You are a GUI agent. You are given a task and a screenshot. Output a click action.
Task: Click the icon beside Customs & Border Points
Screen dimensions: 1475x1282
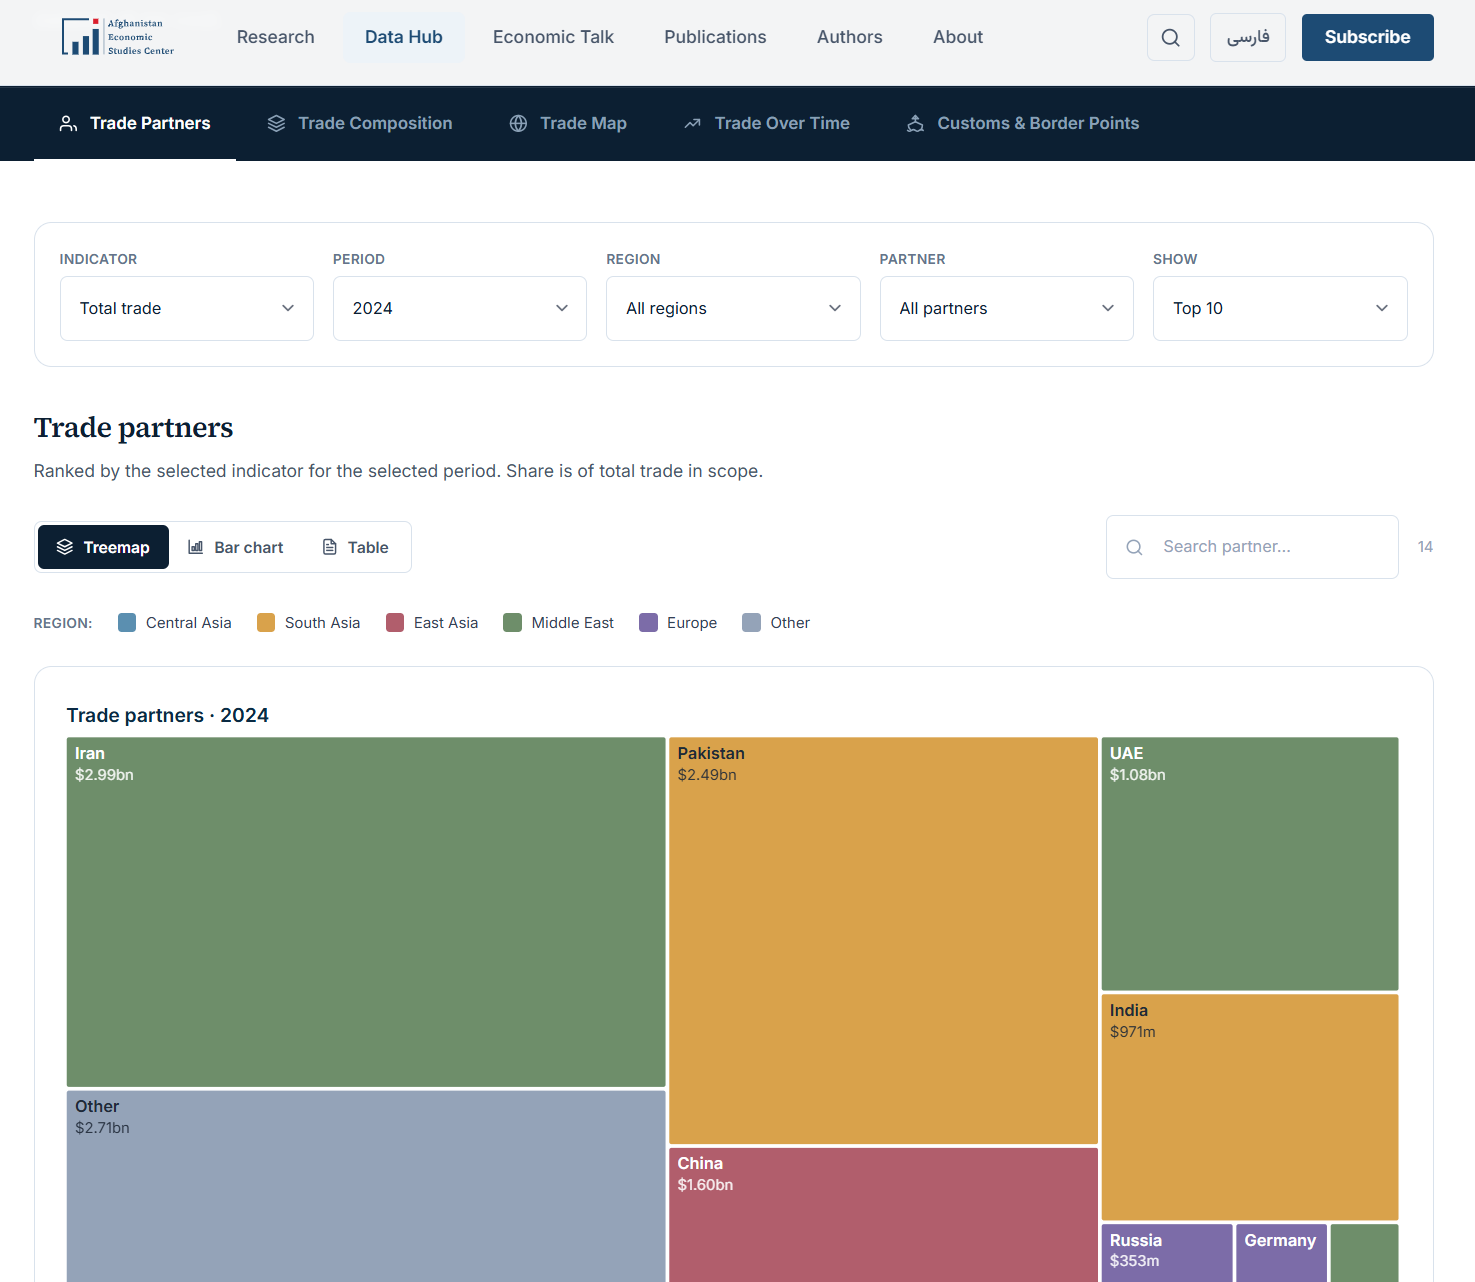915,124
